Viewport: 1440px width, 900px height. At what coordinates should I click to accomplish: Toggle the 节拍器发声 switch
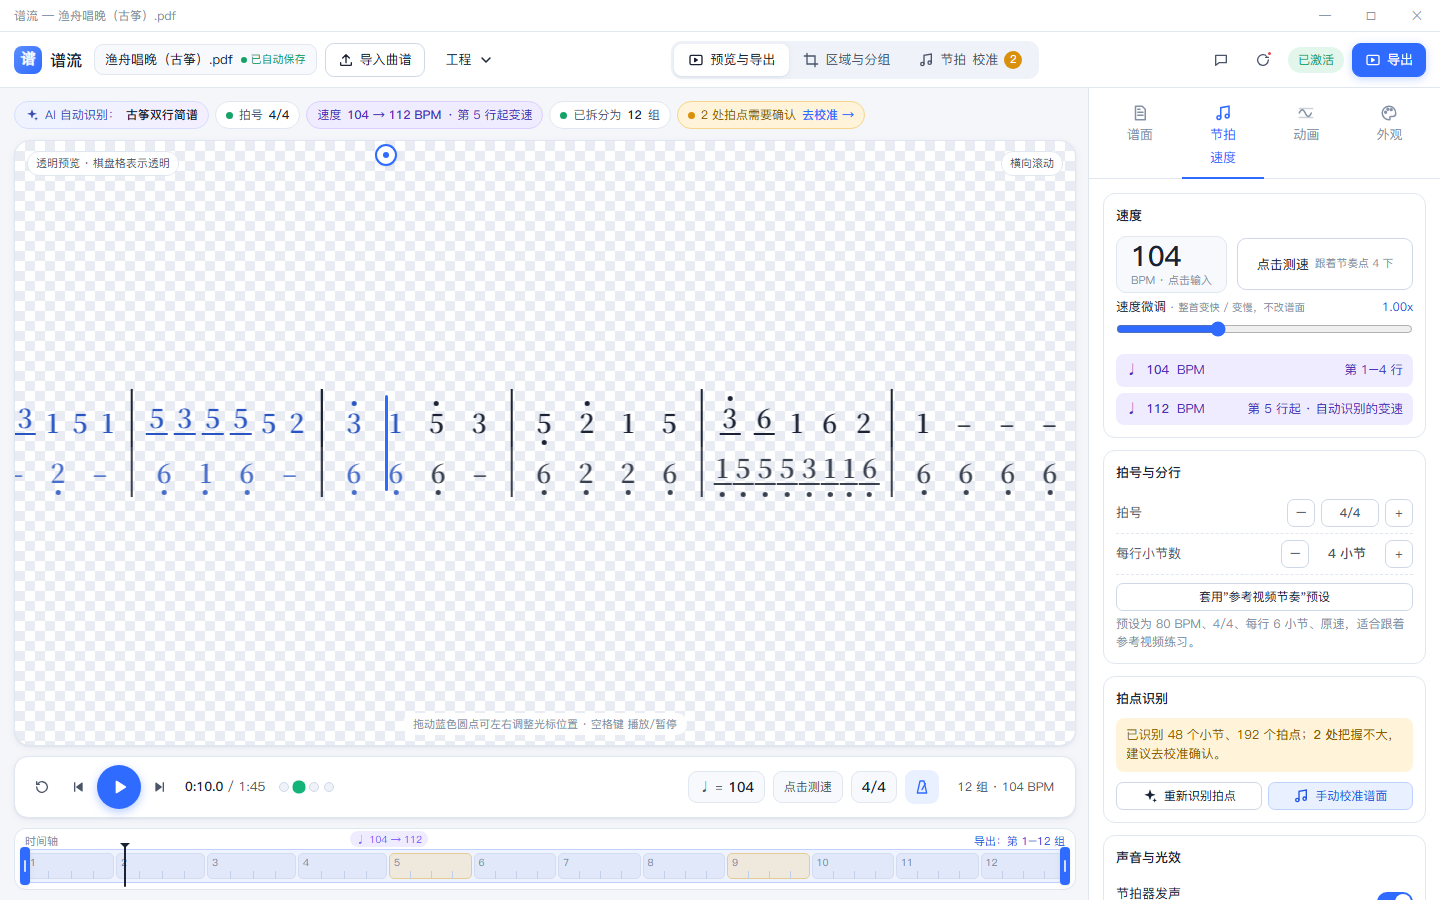[1395, 897]
